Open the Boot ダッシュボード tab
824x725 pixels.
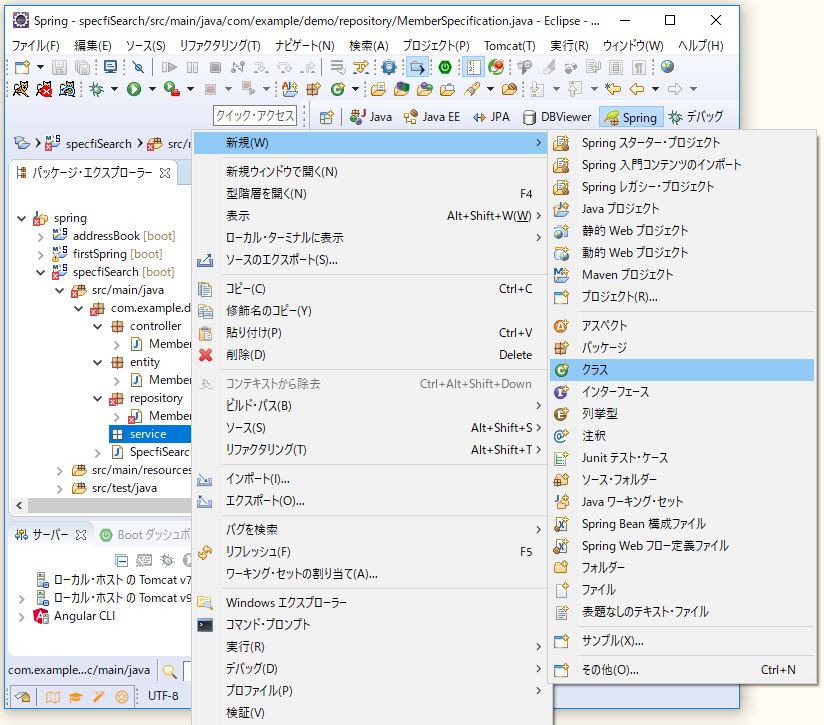point(145,535)
